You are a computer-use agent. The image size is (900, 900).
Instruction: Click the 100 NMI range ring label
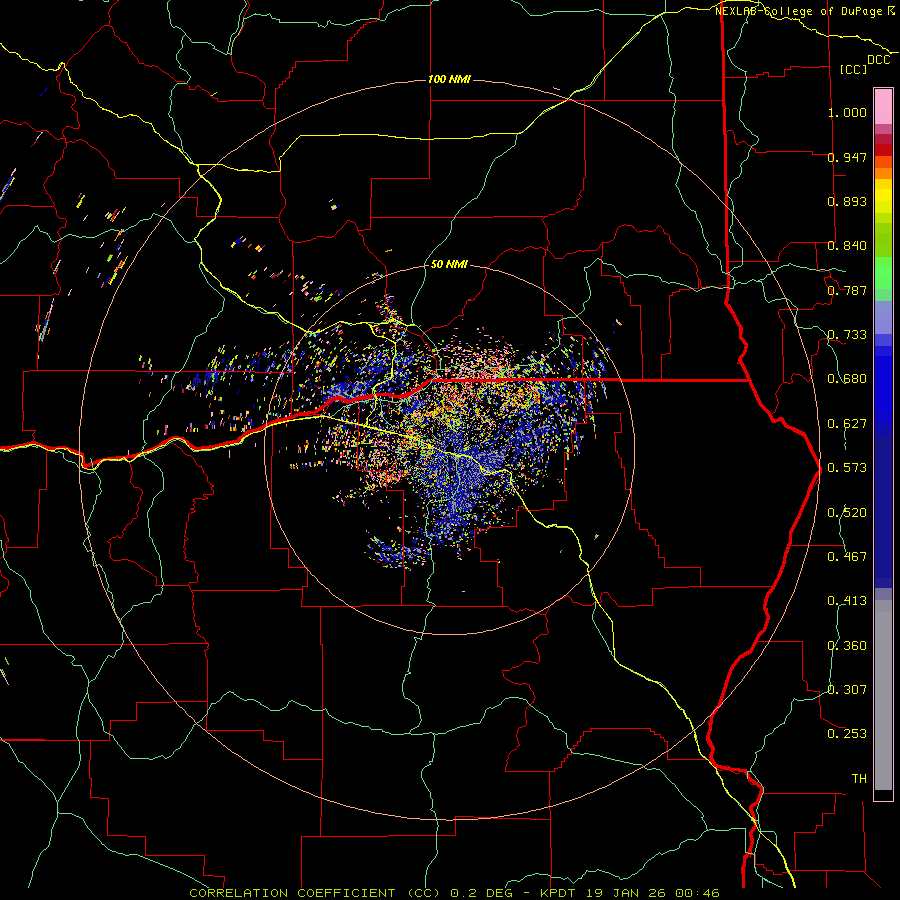[449, 79]
